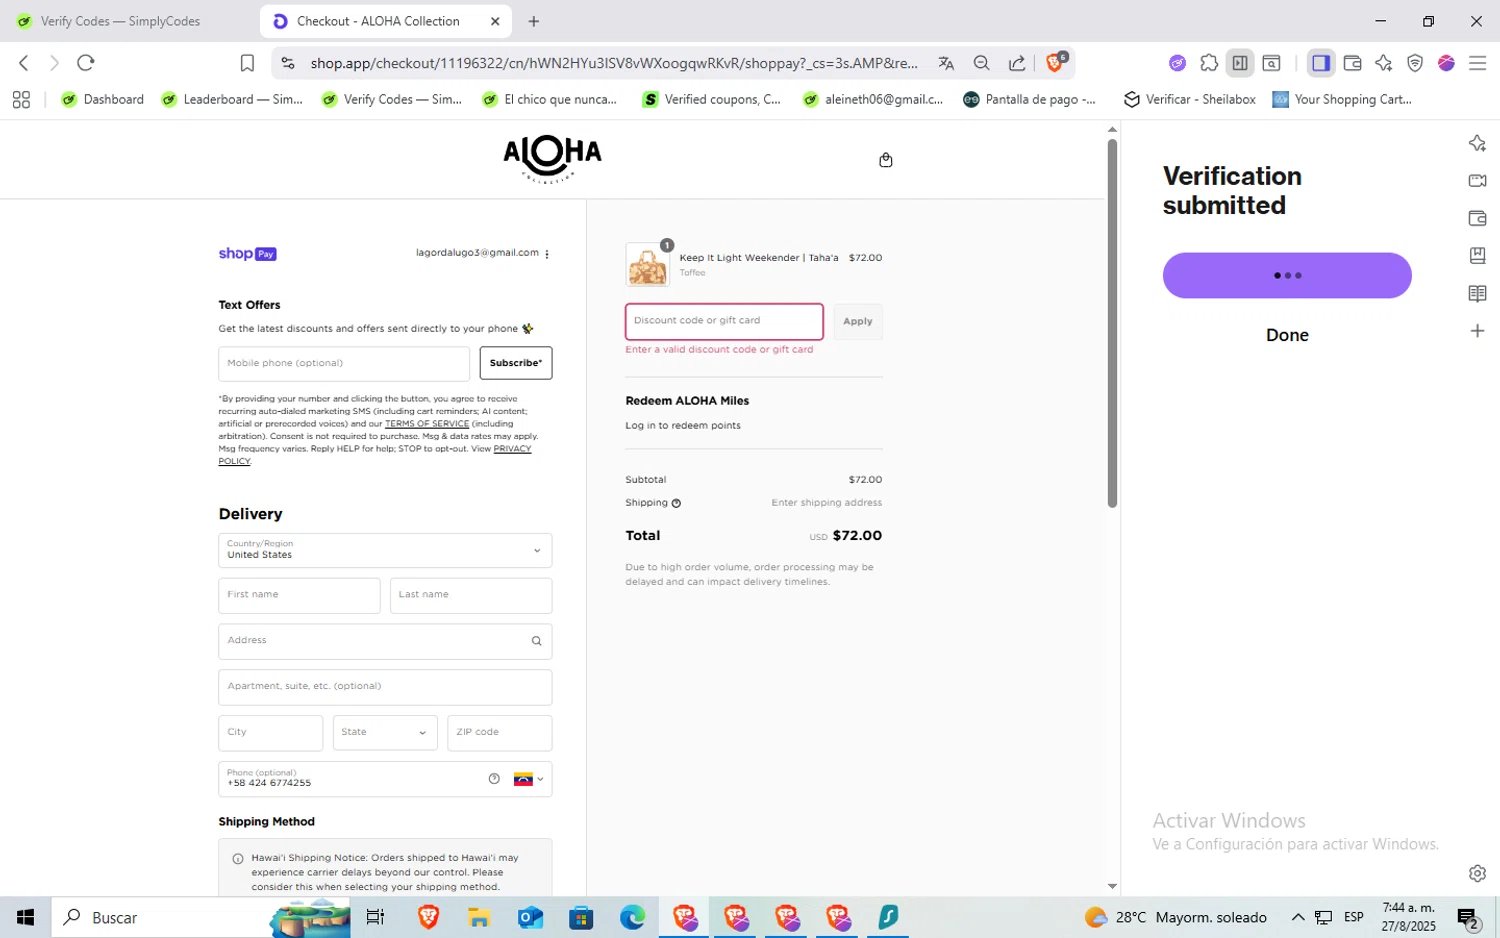This screenshot has width=1500, height=938.
Task: Click the sidebar Leo sparkle icon
Action: 1477,143
